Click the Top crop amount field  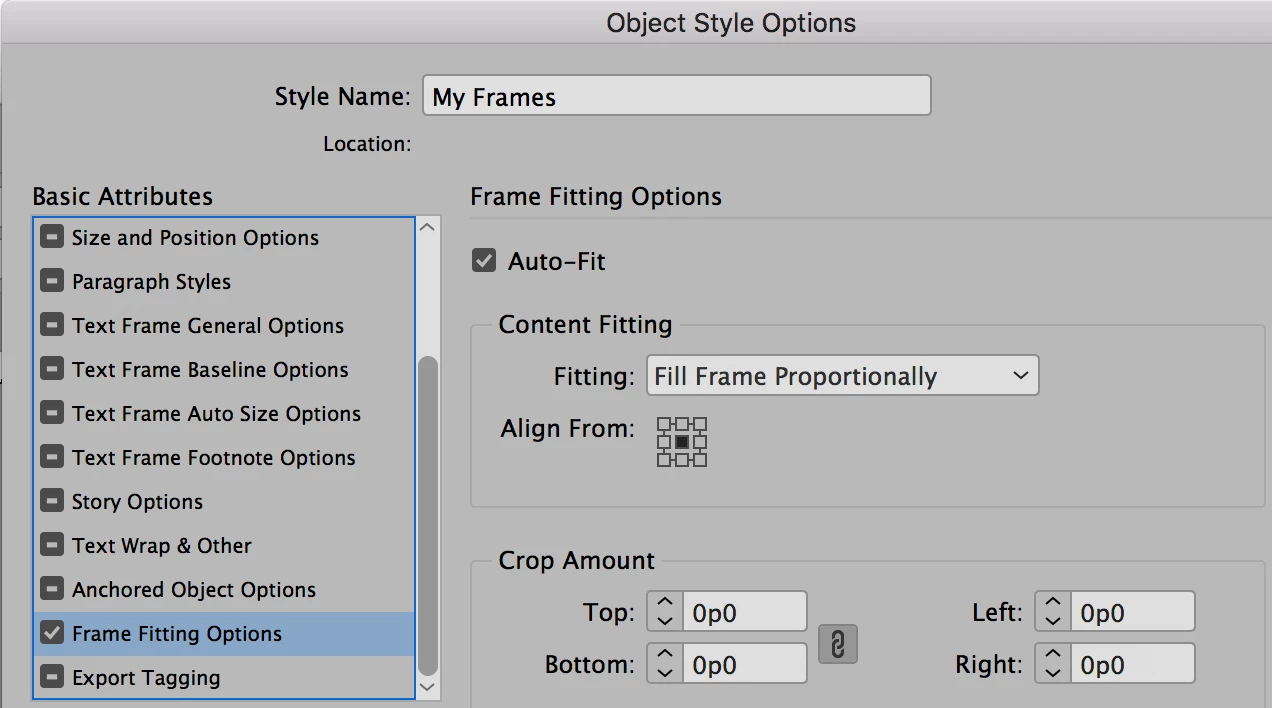[x=745, y=613]
